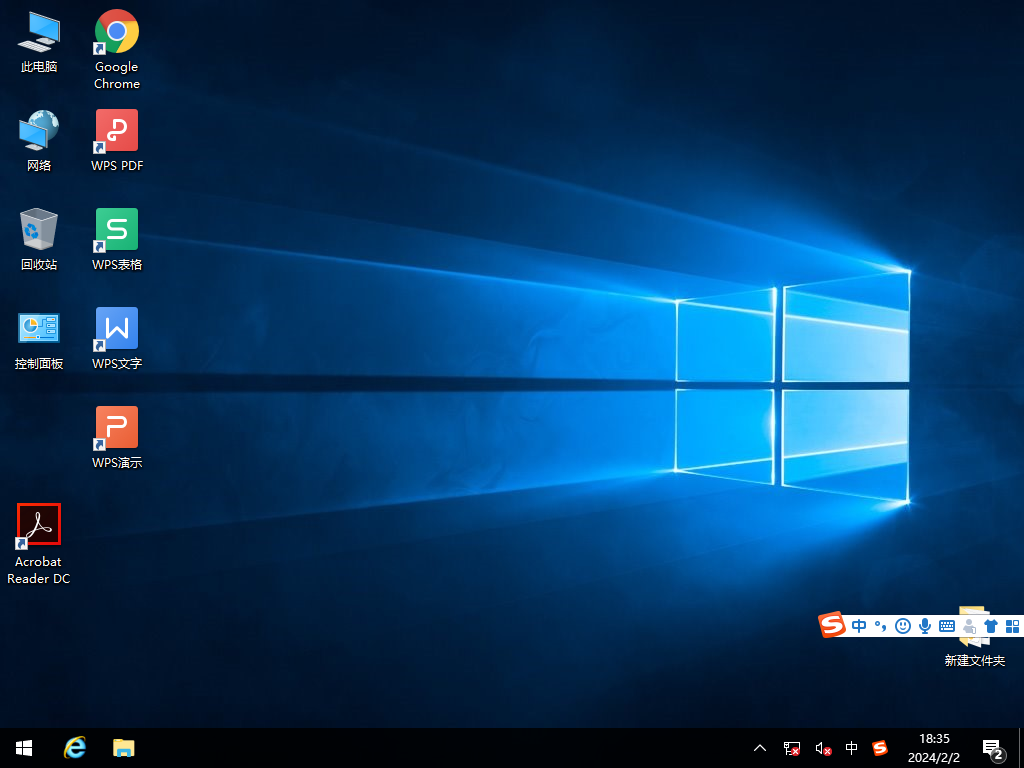Toggle Chinese/English mode on Sogou toolbar
1024x768 pixels.
[x=859, y=626]
